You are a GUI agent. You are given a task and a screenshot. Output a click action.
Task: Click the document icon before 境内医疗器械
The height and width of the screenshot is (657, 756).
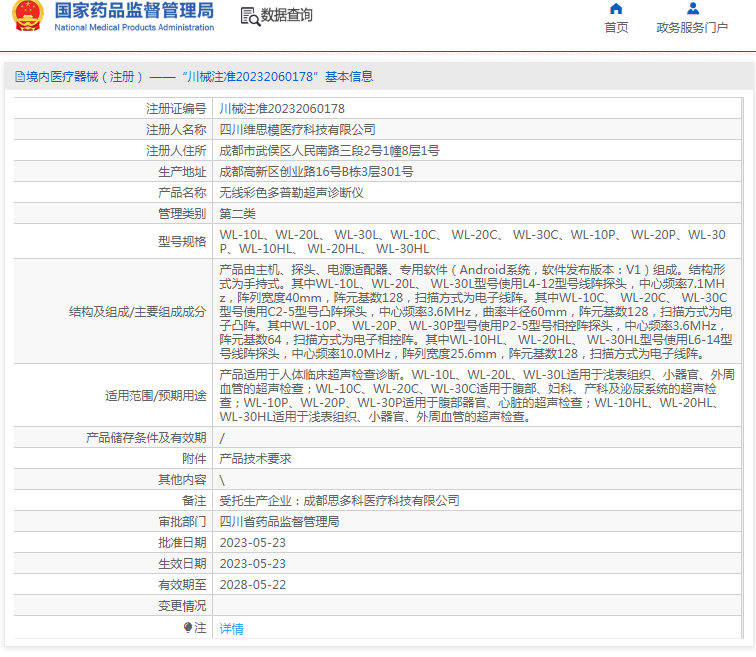(x=20, y=77)
